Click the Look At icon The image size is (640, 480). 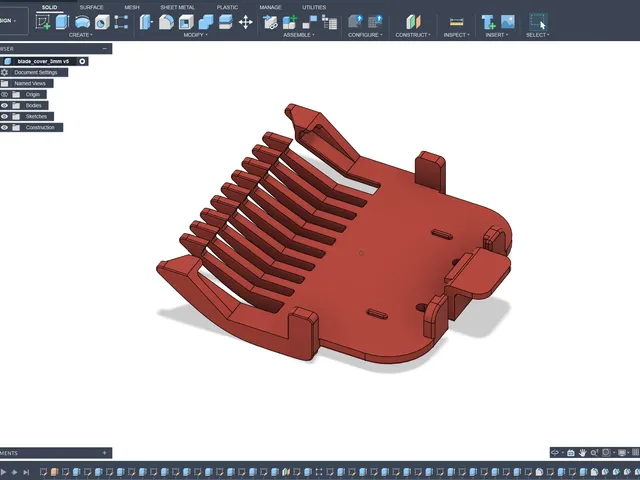571,452
